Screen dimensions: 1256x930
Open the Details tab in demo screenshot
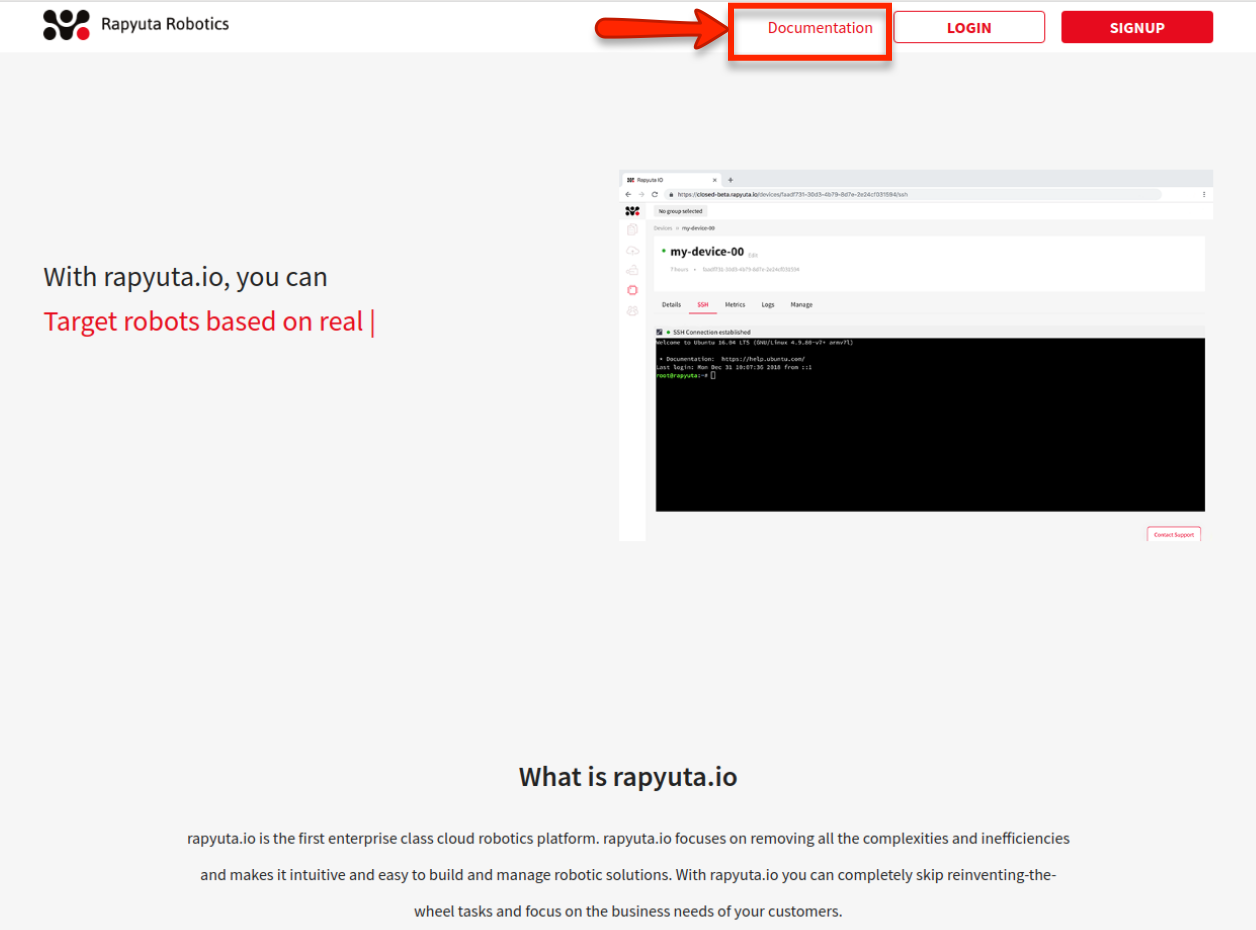[671, 304]
